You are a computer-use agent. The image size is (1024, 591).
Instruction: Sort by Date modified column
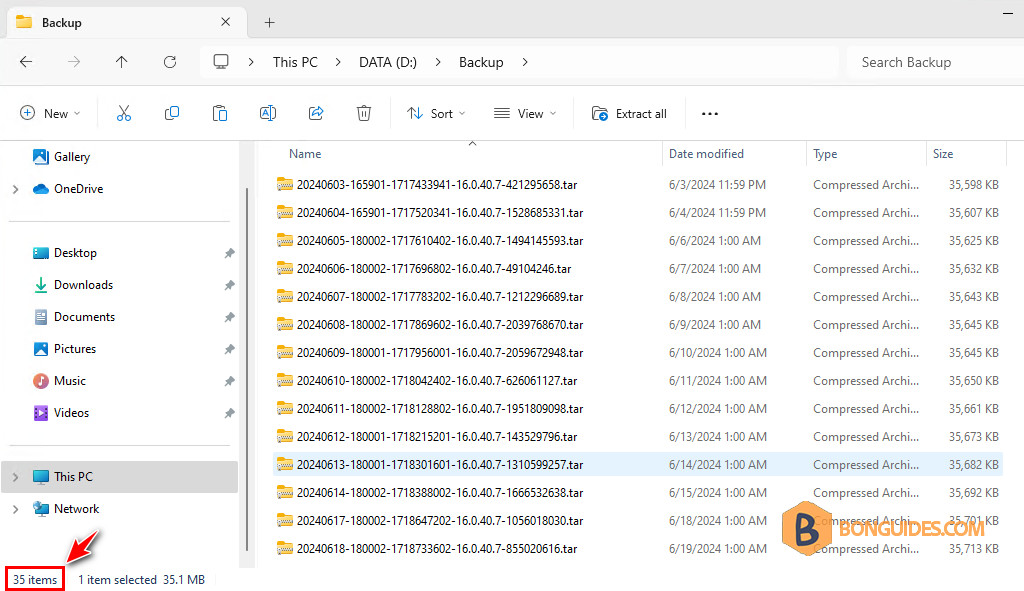706,154
